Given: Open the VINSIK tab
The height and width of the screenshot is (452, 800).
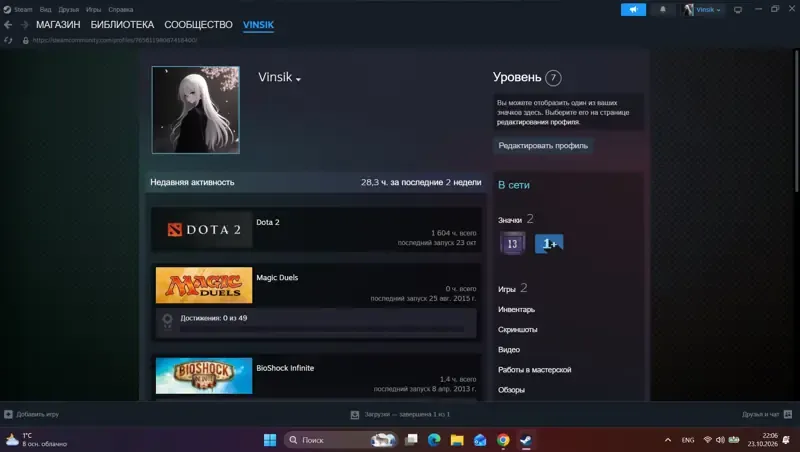Looking at the screenshot, I should click(258, 24).
